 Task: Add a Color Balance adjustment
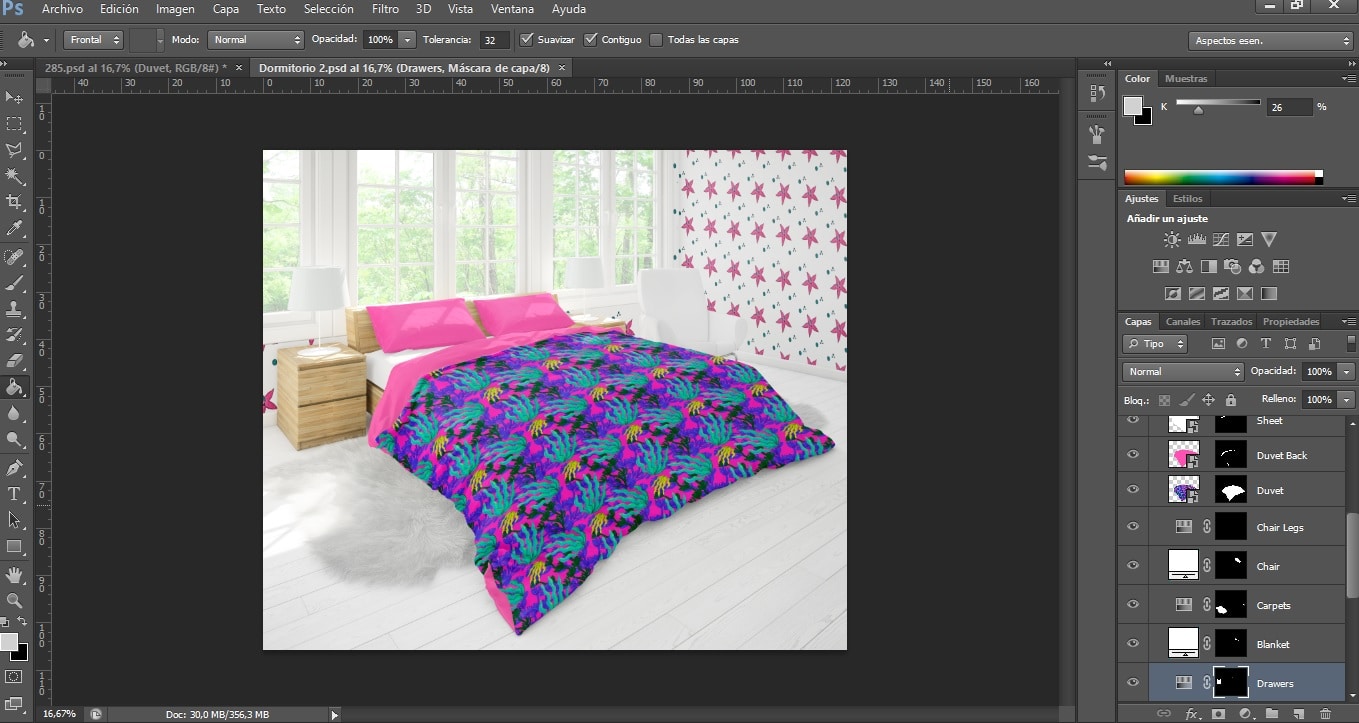tap(1185, 267)
